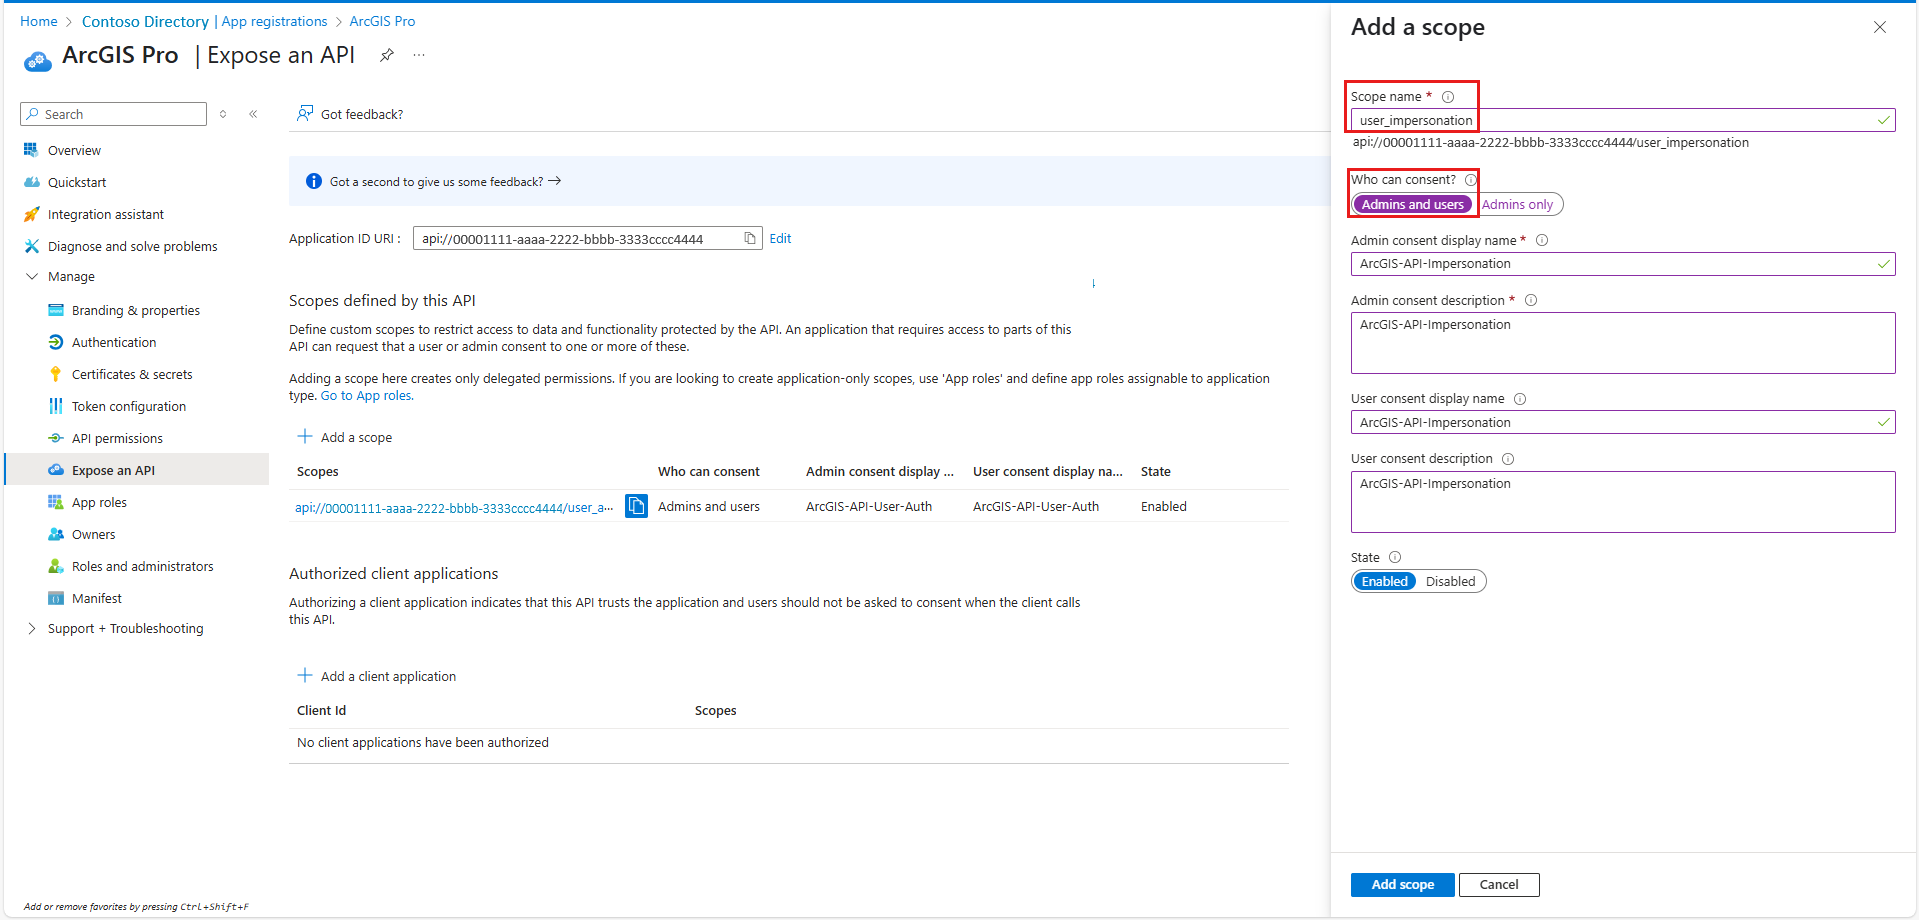This screenshot has height=920, width=1919.
Task: Click the Got feedback? button
Action: click(x=350, y=114)
